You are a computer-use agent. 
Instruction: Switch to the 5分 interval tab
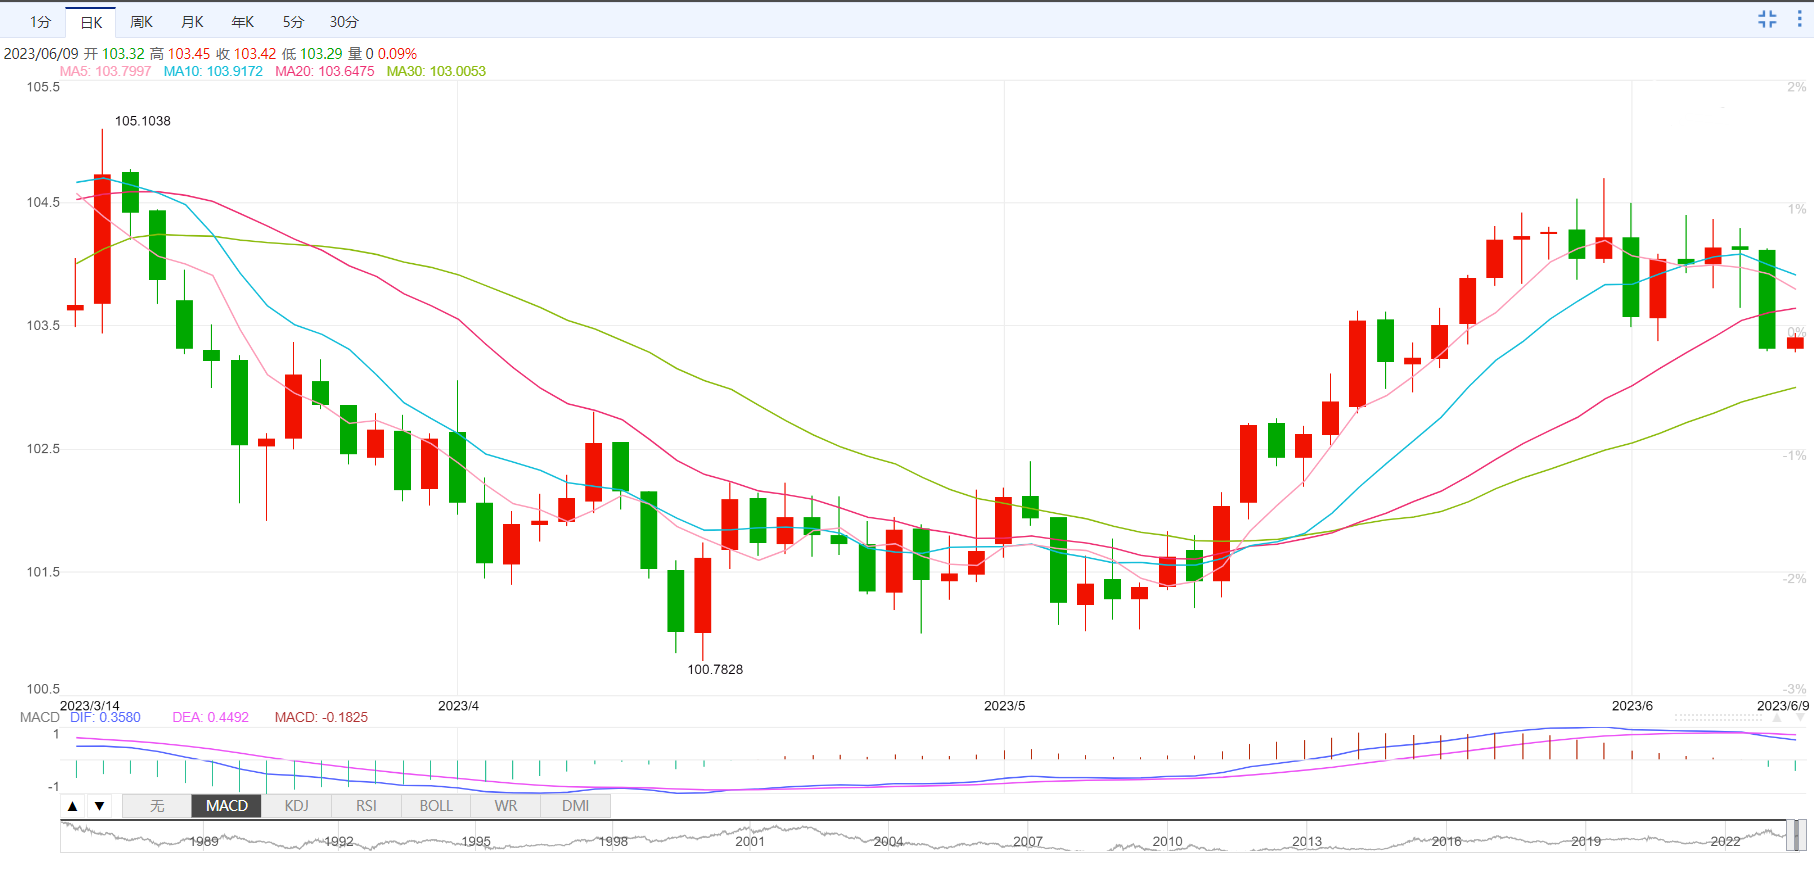[x=293, y=22]
